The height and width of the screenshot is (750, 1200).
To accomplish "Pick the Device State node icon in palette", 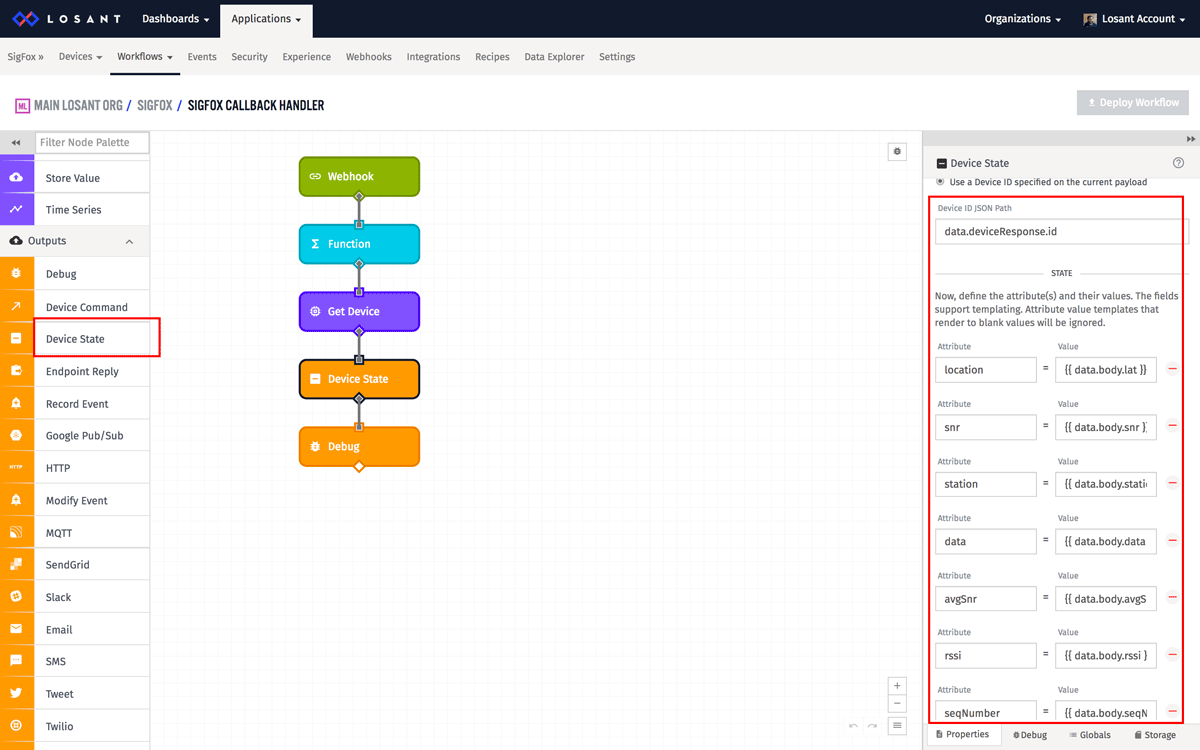I will [x=16, y=339].
